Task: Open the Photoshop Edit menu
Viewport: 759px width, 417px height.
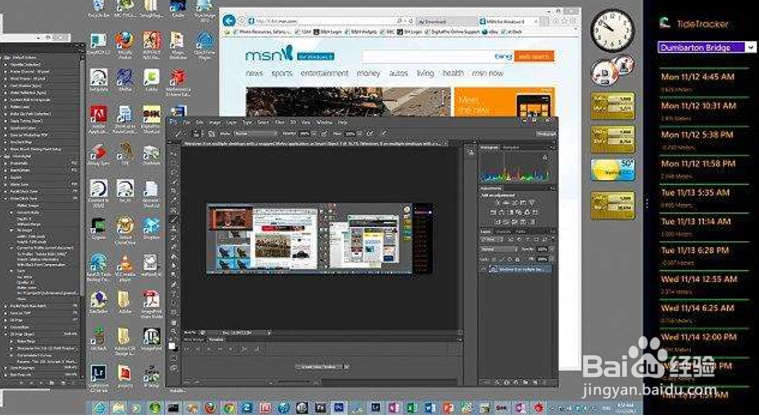Action: tap(200, 123)
